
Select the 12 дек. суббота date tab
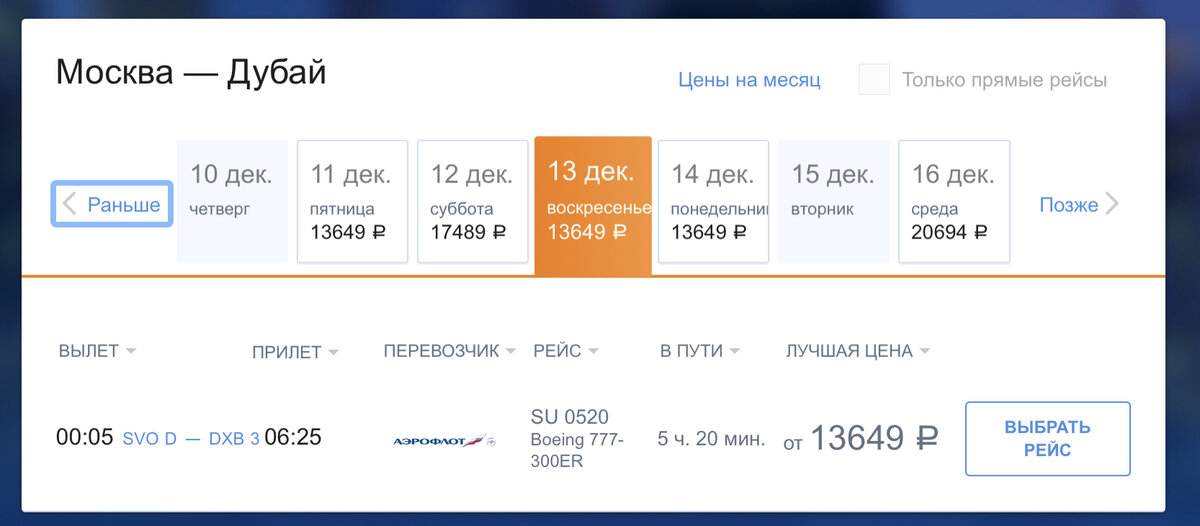coord(472,201)
